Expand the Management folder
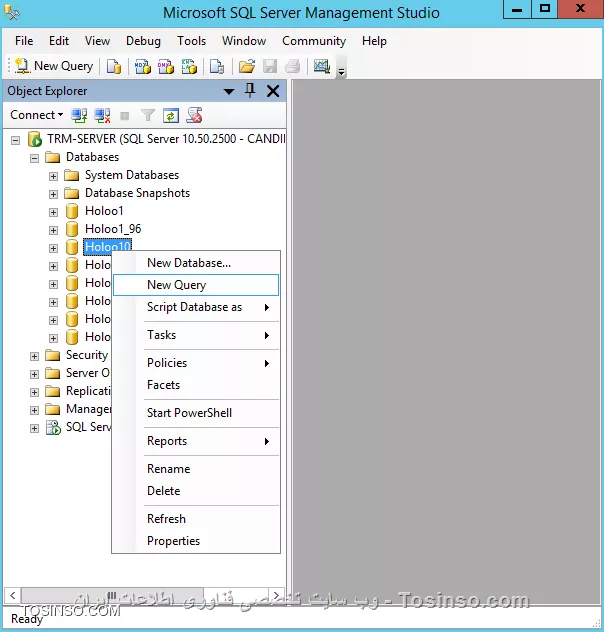Viewport: 604px width, 632px height. (35, 410)
